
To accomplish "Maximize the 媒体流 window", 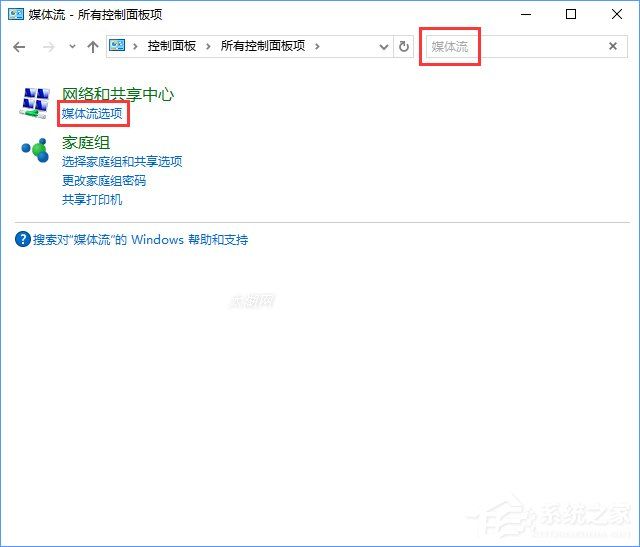I will tap(571, 14).
